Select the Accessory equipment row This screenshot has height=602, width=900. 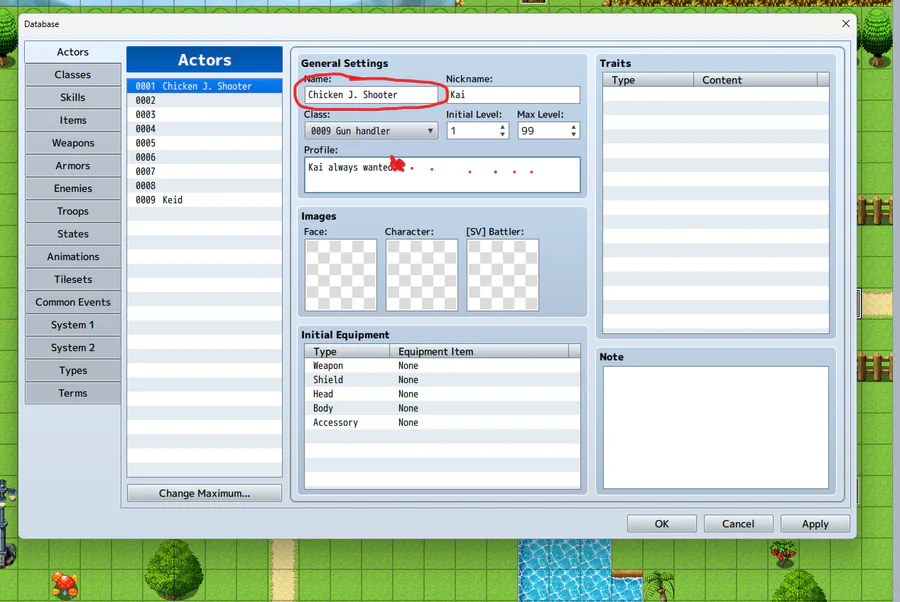442,422
